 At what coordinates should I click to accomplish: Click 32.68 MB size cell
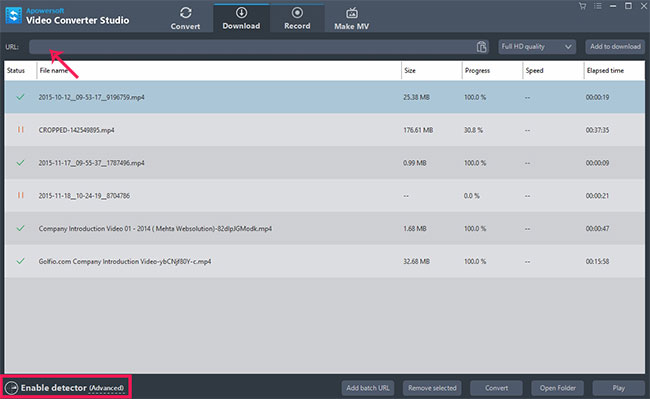click(416, 261)
